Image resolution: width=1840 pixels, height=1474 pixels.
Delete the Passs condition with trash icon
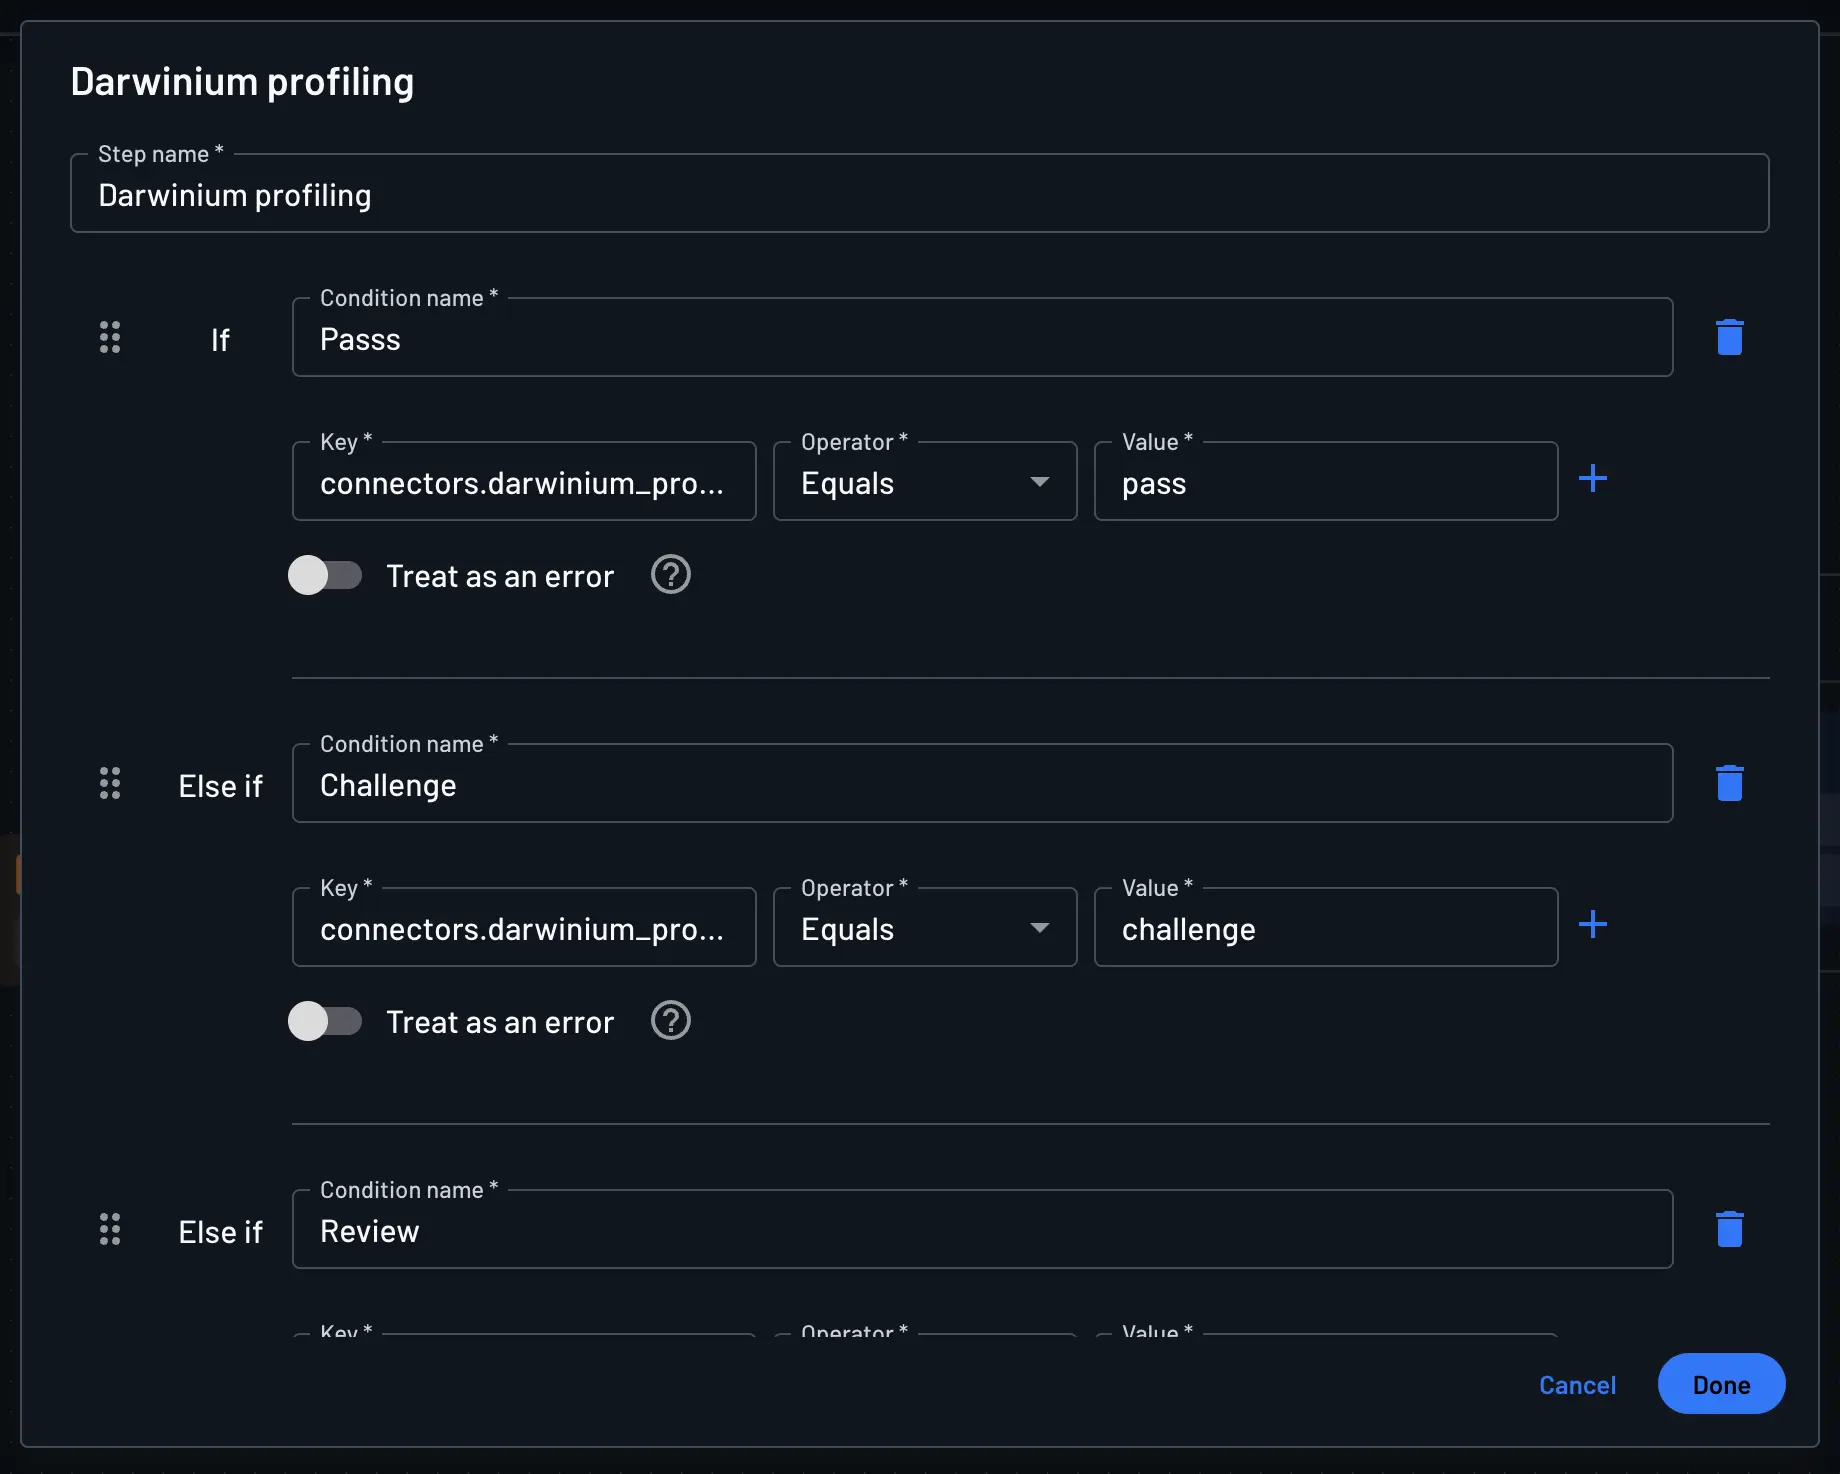1729,338
